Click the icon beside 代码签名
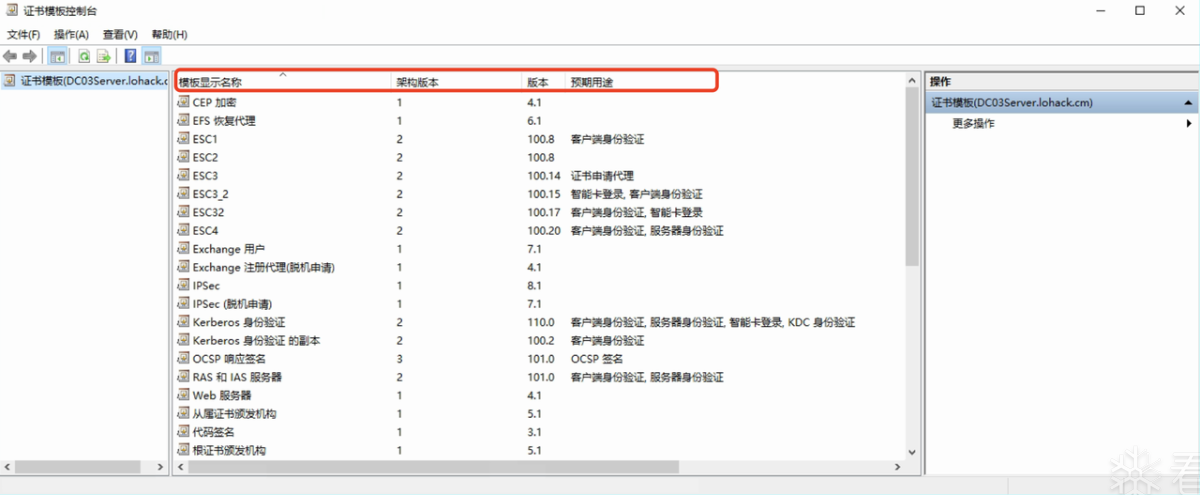This screenshot has width=1200, height=495. coord(183,431)
